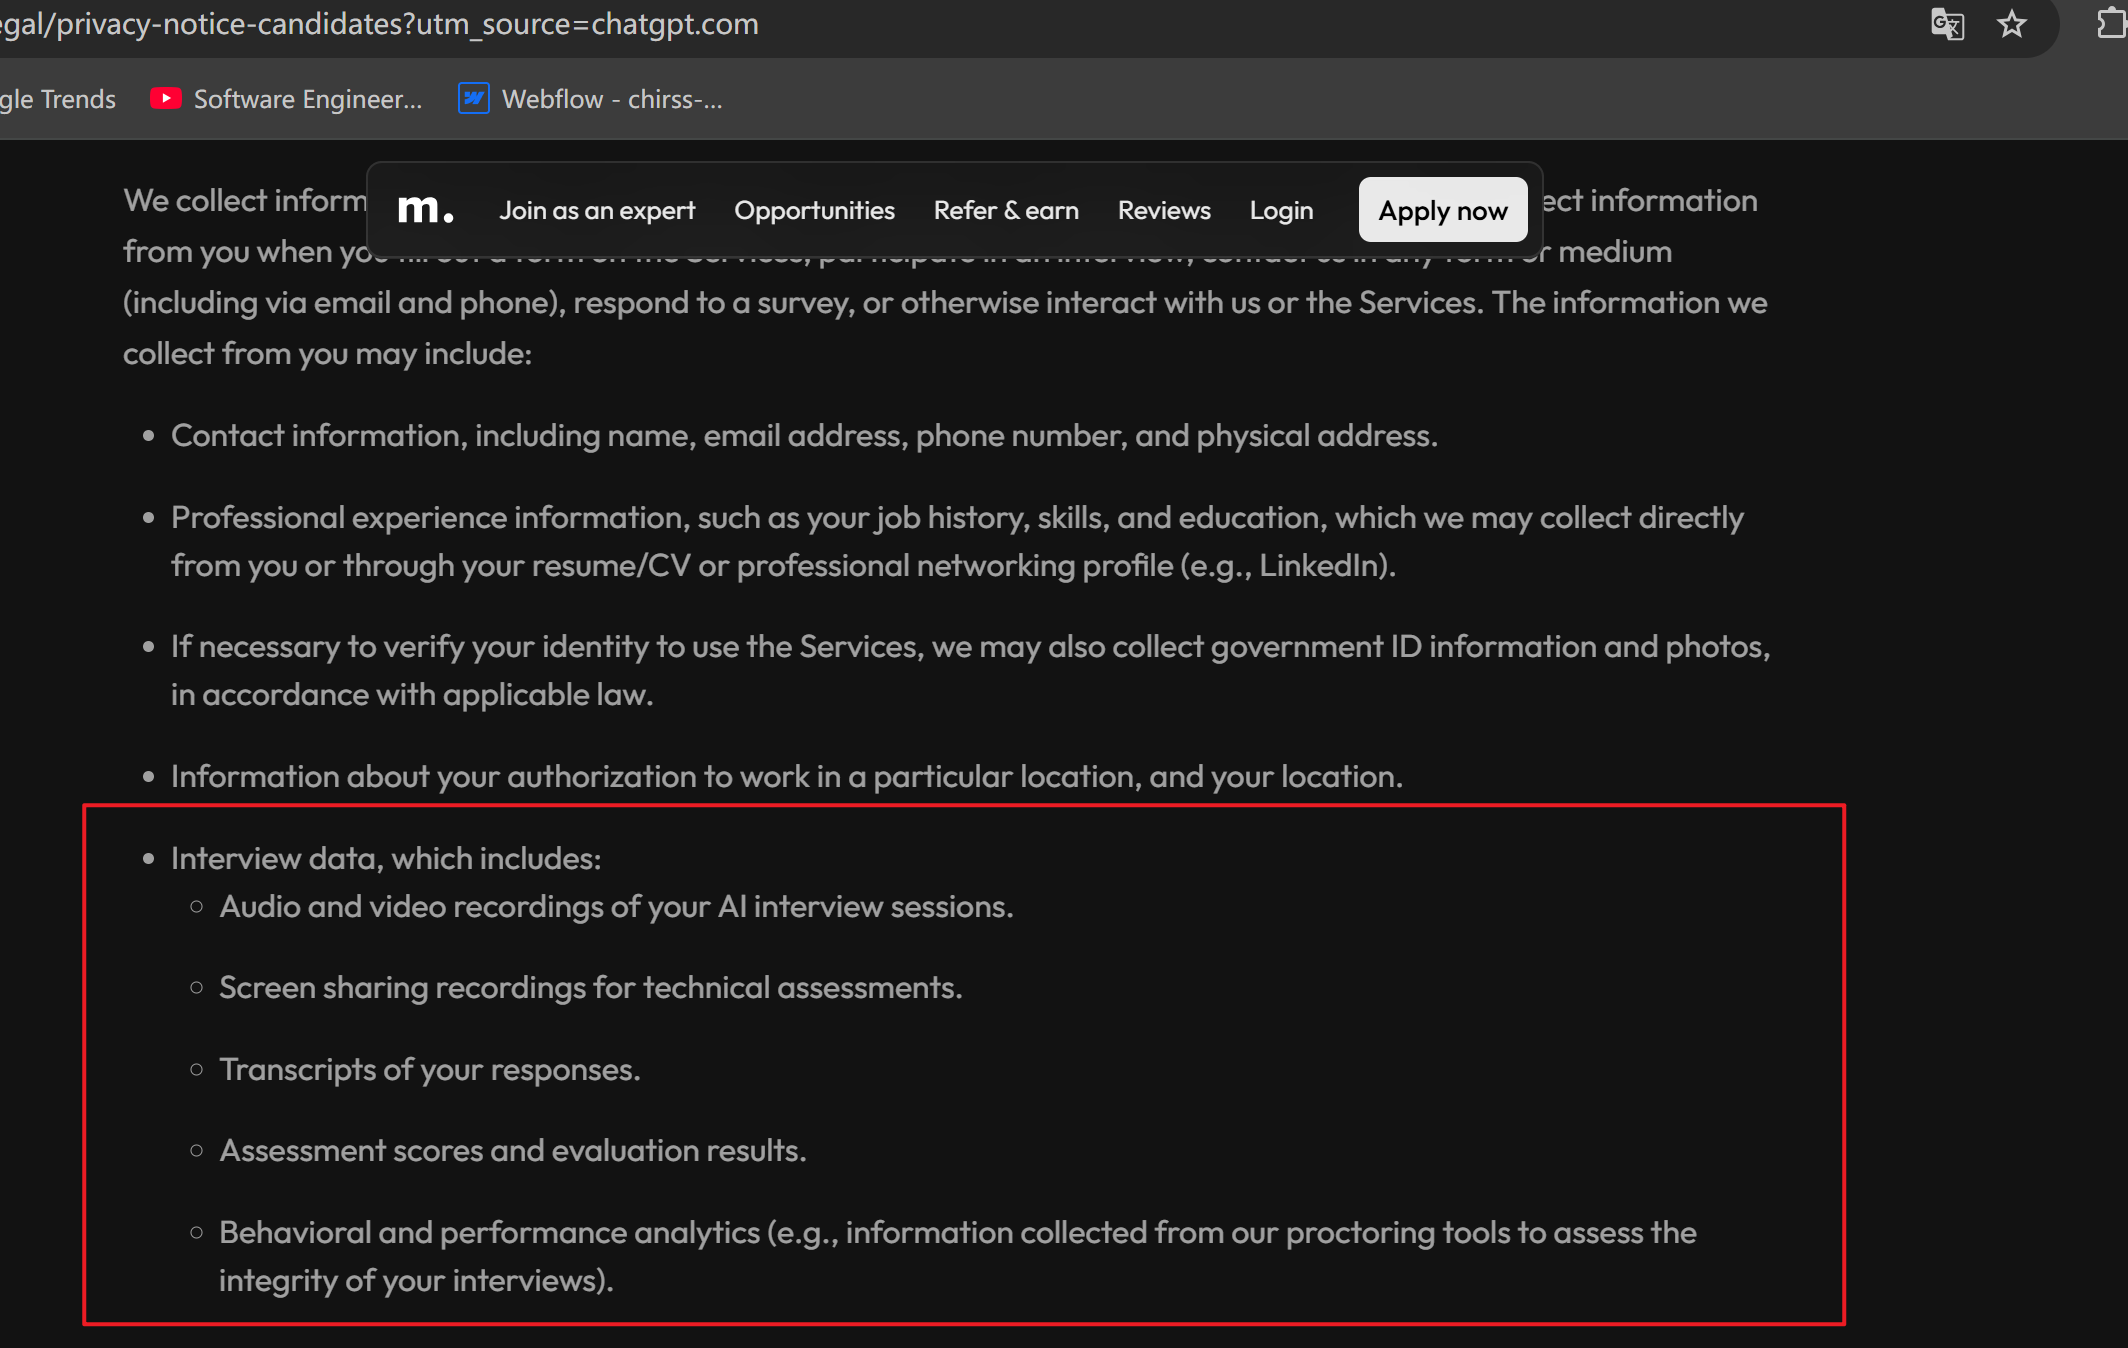Click 'collect from you may include:' text
Image resolution: width=2128 pixels, height=1348 pixels.
pos(327,354)
